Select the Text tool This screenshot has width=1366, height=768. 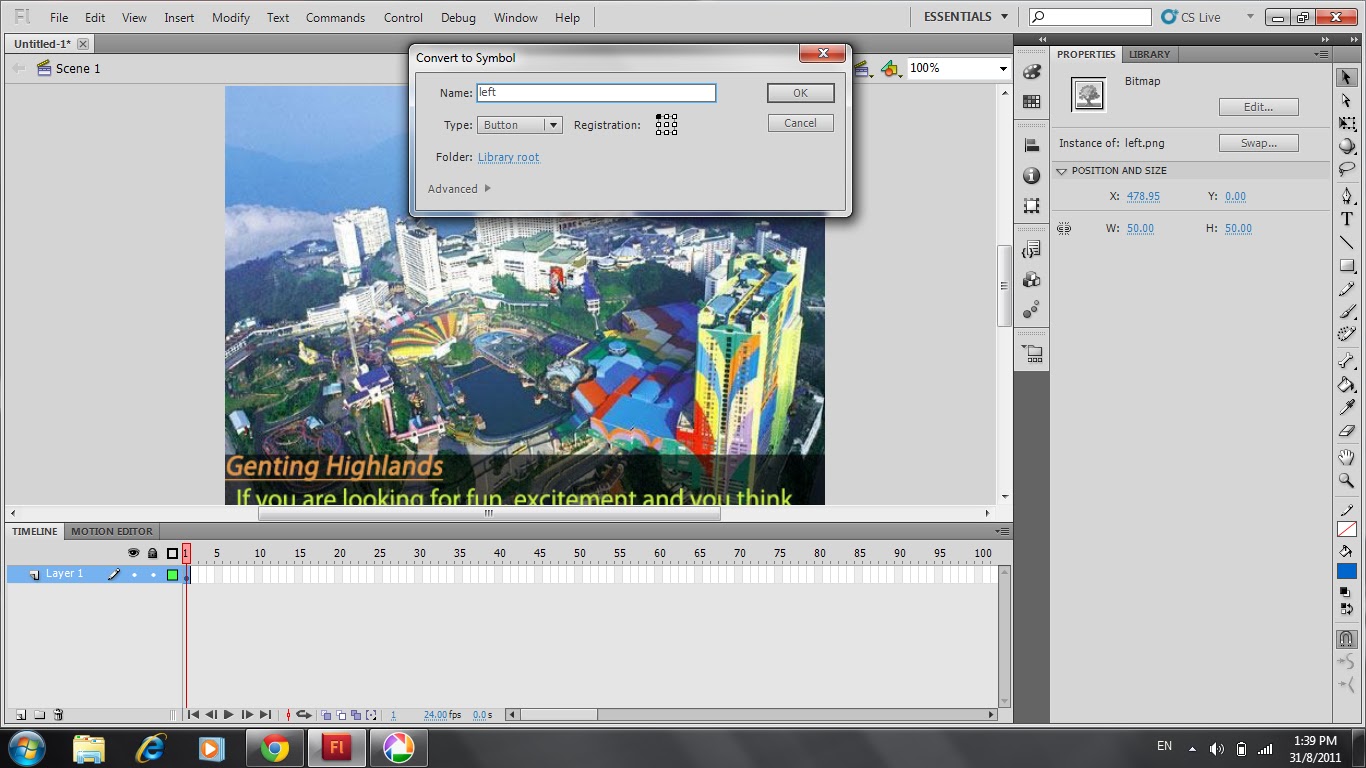(1347, 219)
